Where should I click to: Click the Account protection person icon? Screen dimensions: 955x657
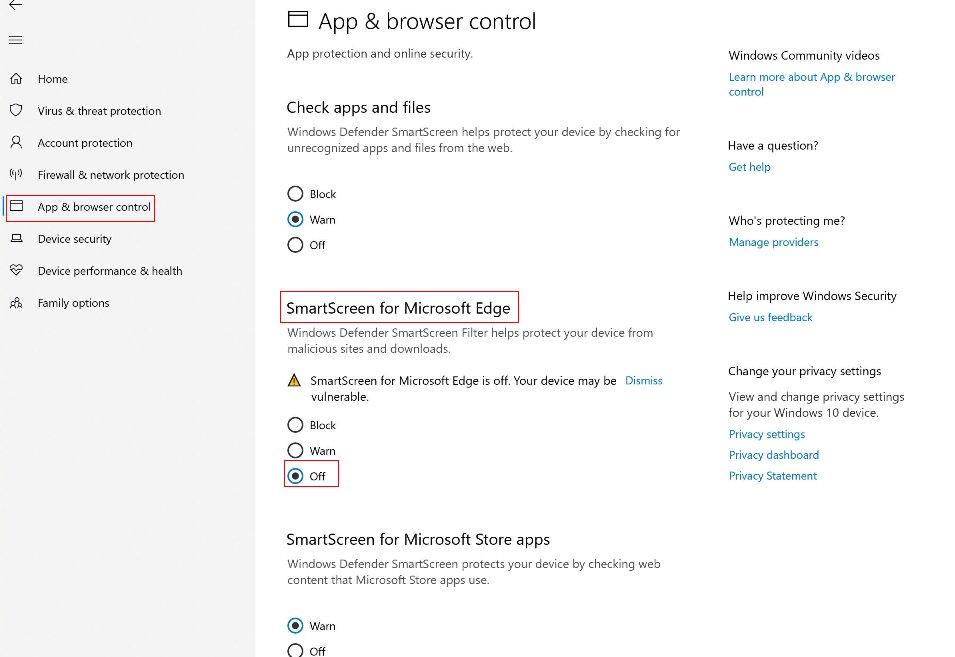pos(16,142)
